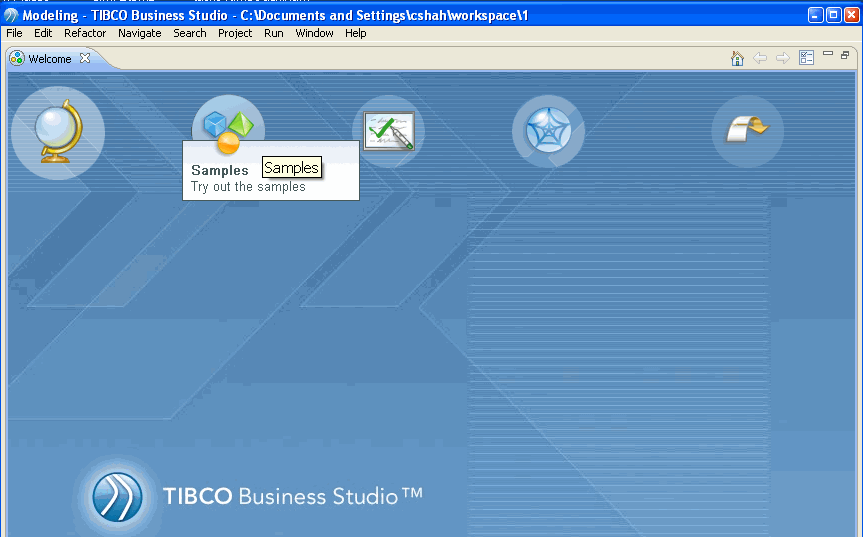Navigate forward with the right arrow
The width and height of the screenshot is (863, 537).
[x=783, y=58]
